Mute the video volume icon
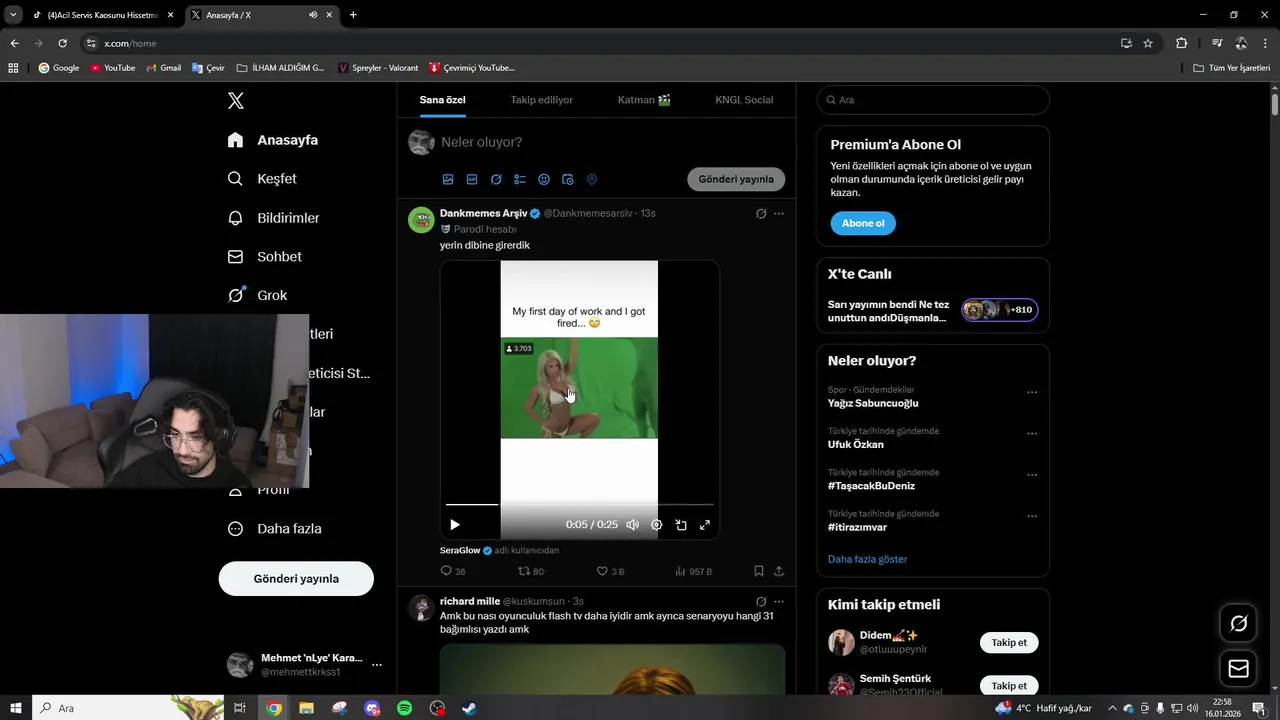This screenshot has height=720, width=1280. click(x=632, y=525)
